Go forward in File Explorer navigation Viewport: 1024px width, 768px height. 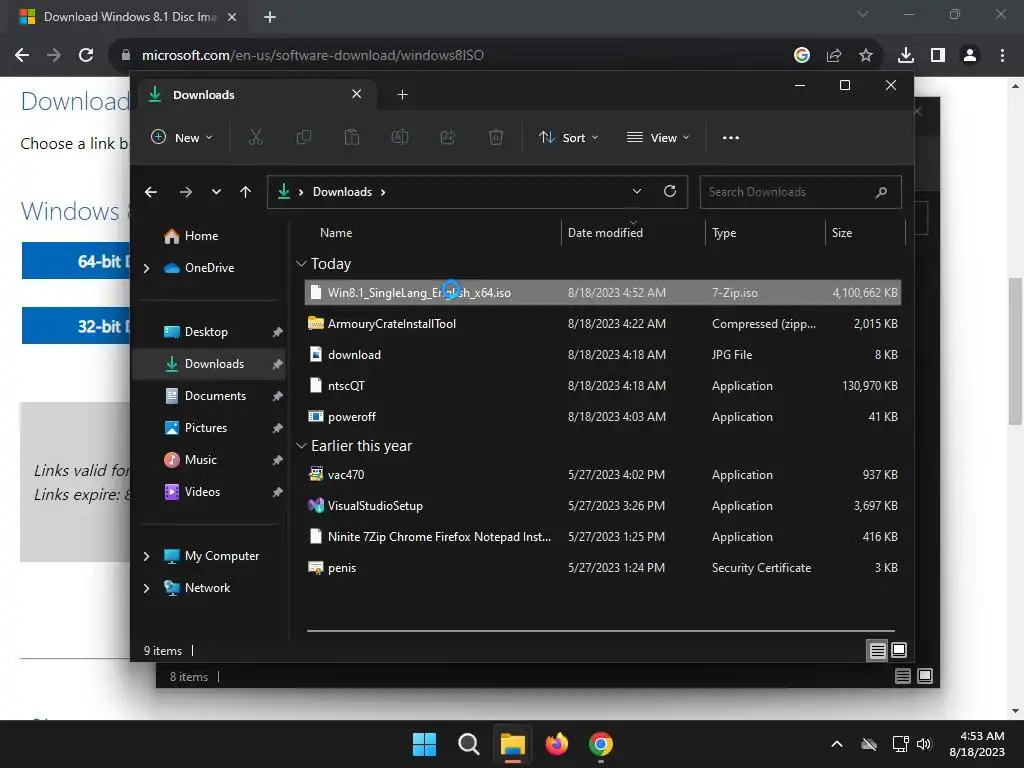(186, 192)
